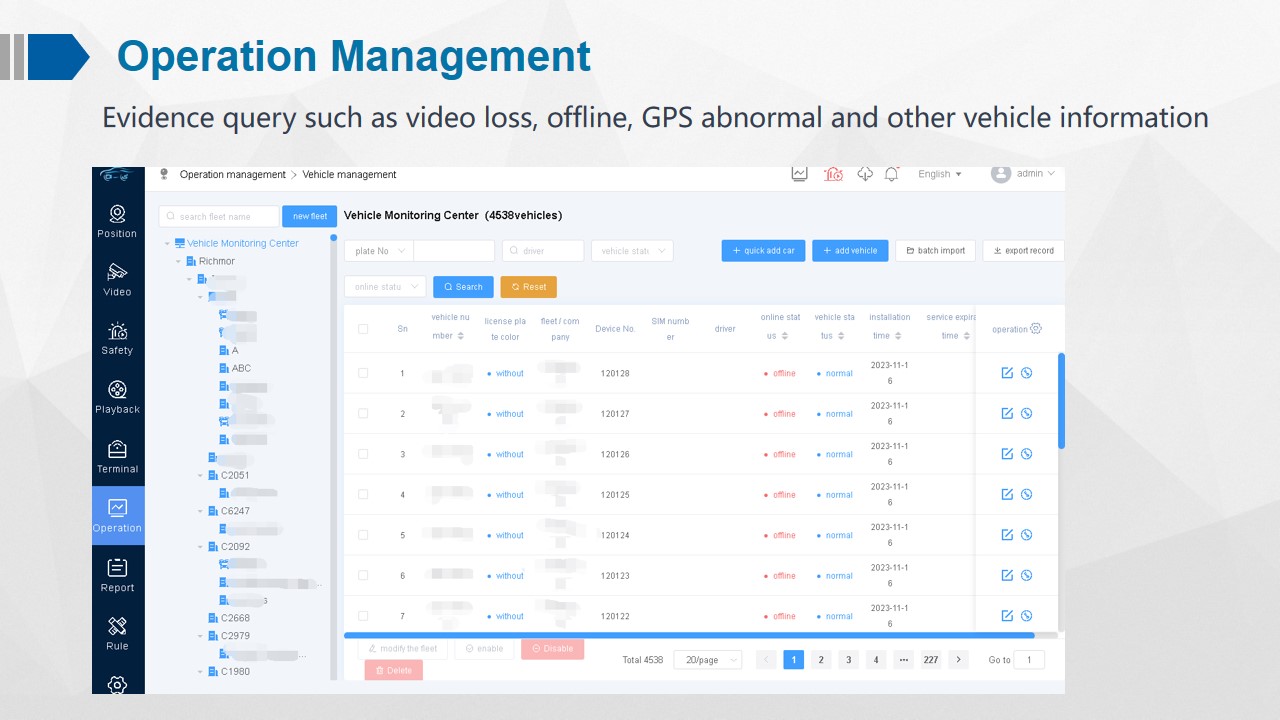Go to page 3

pyautogui.click(x=849, y=660)
